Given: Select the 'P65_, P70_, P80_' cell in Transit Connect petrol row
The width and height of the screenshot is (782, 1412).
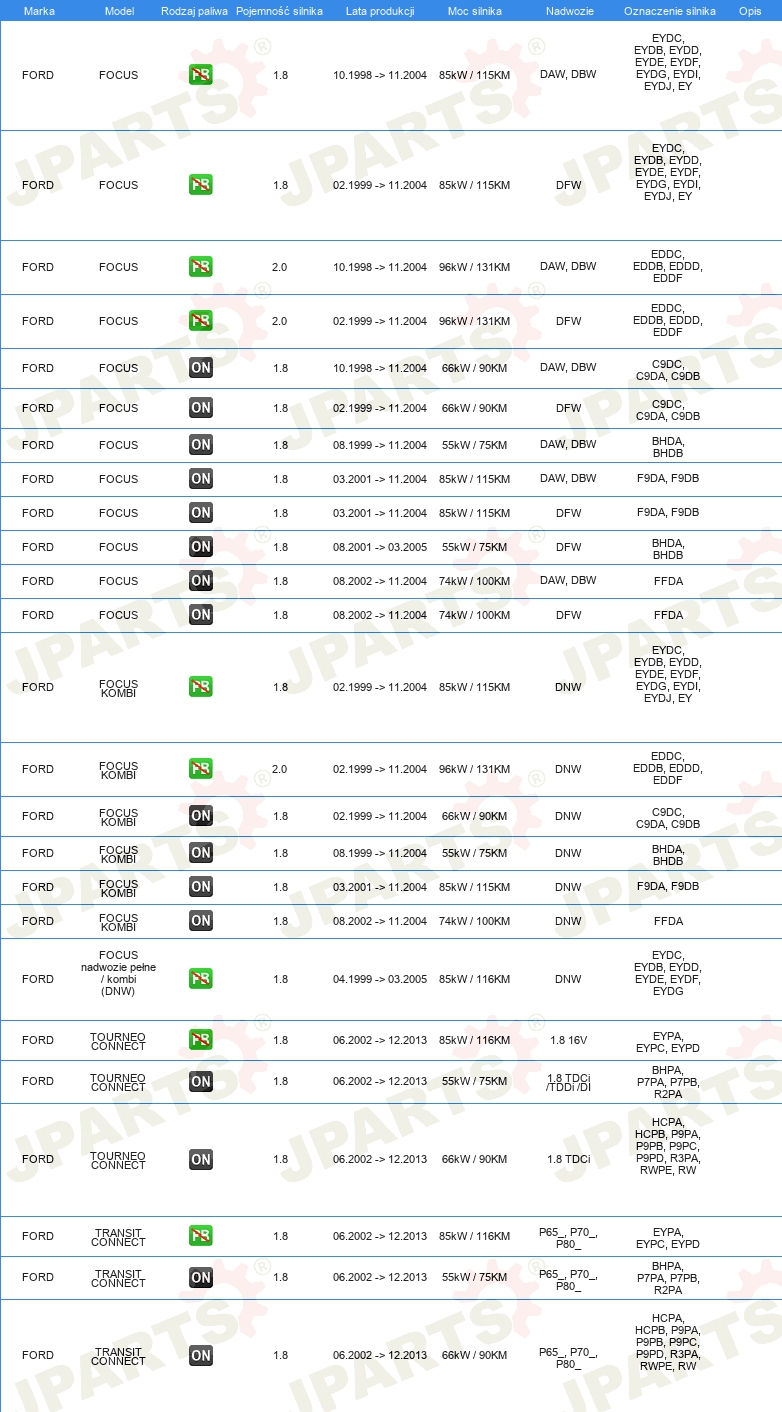Looking at the screenshot, I should (568, 1238).
